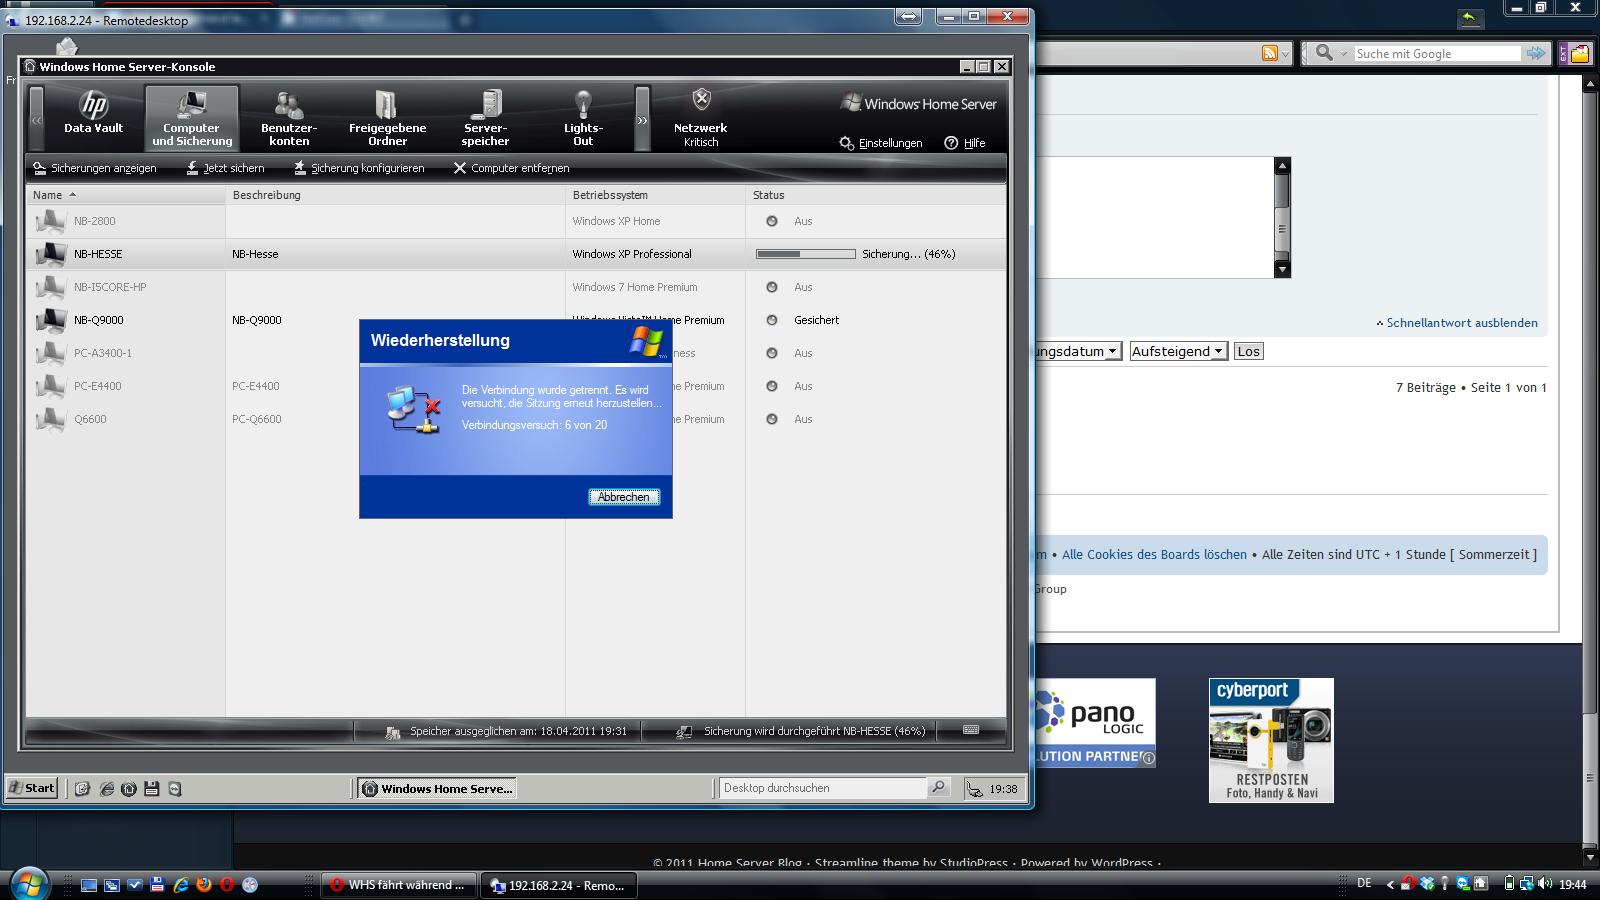Screen dimensions: 1600x900
Task: Select the Computer und Sicherung tab
Action: click(x=192, y=117)
